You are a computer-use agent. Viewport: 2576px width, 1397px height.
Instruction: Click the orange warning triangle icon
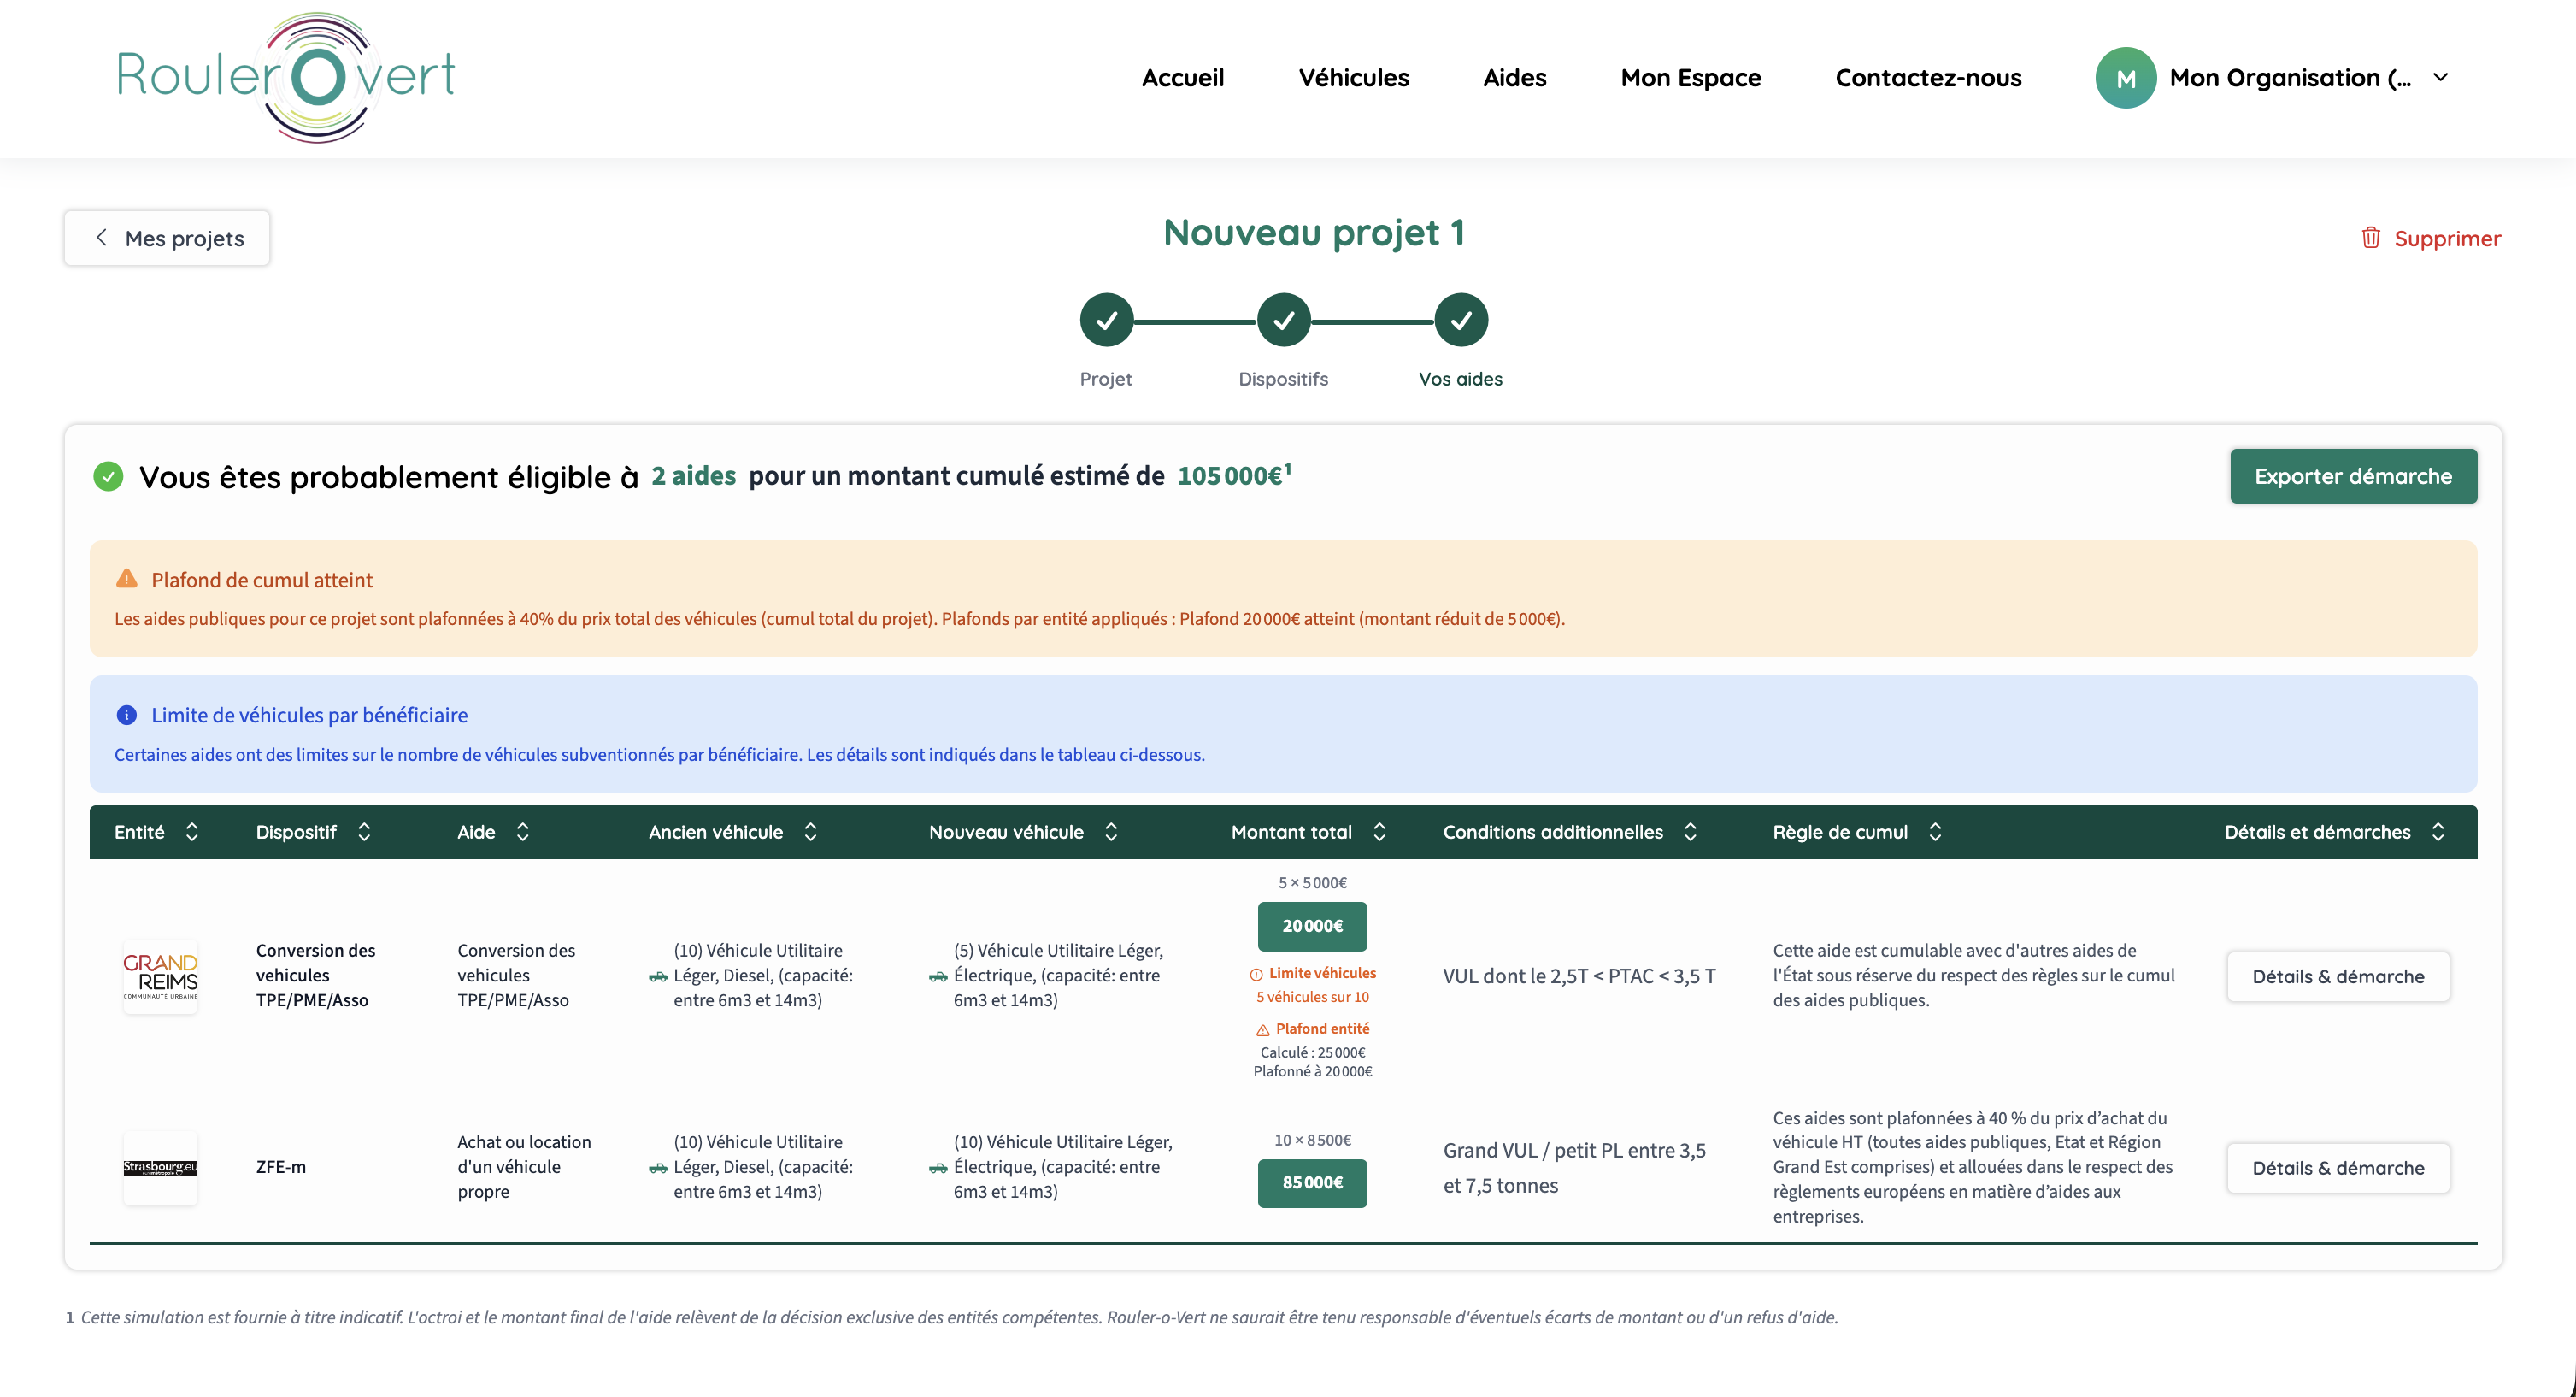[126, 579]
